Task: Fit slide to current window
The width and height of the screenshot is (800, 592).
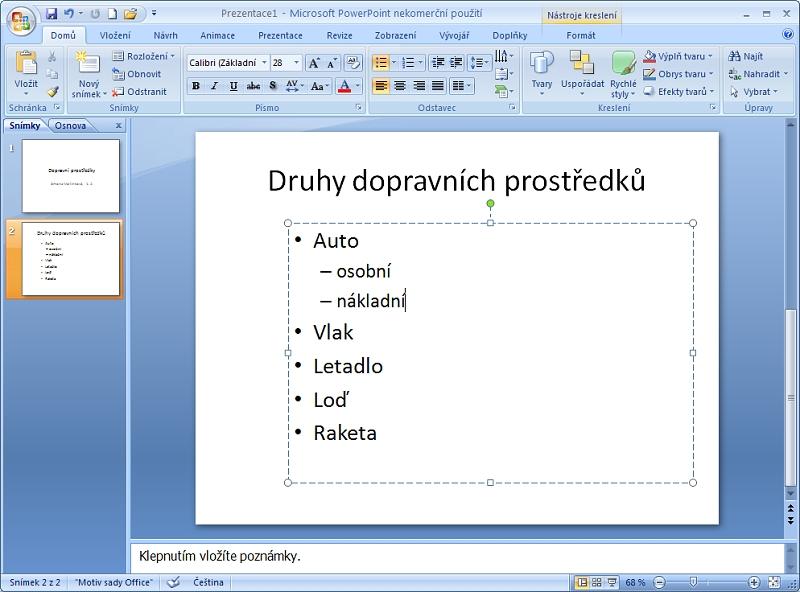Action: (774, 582)
